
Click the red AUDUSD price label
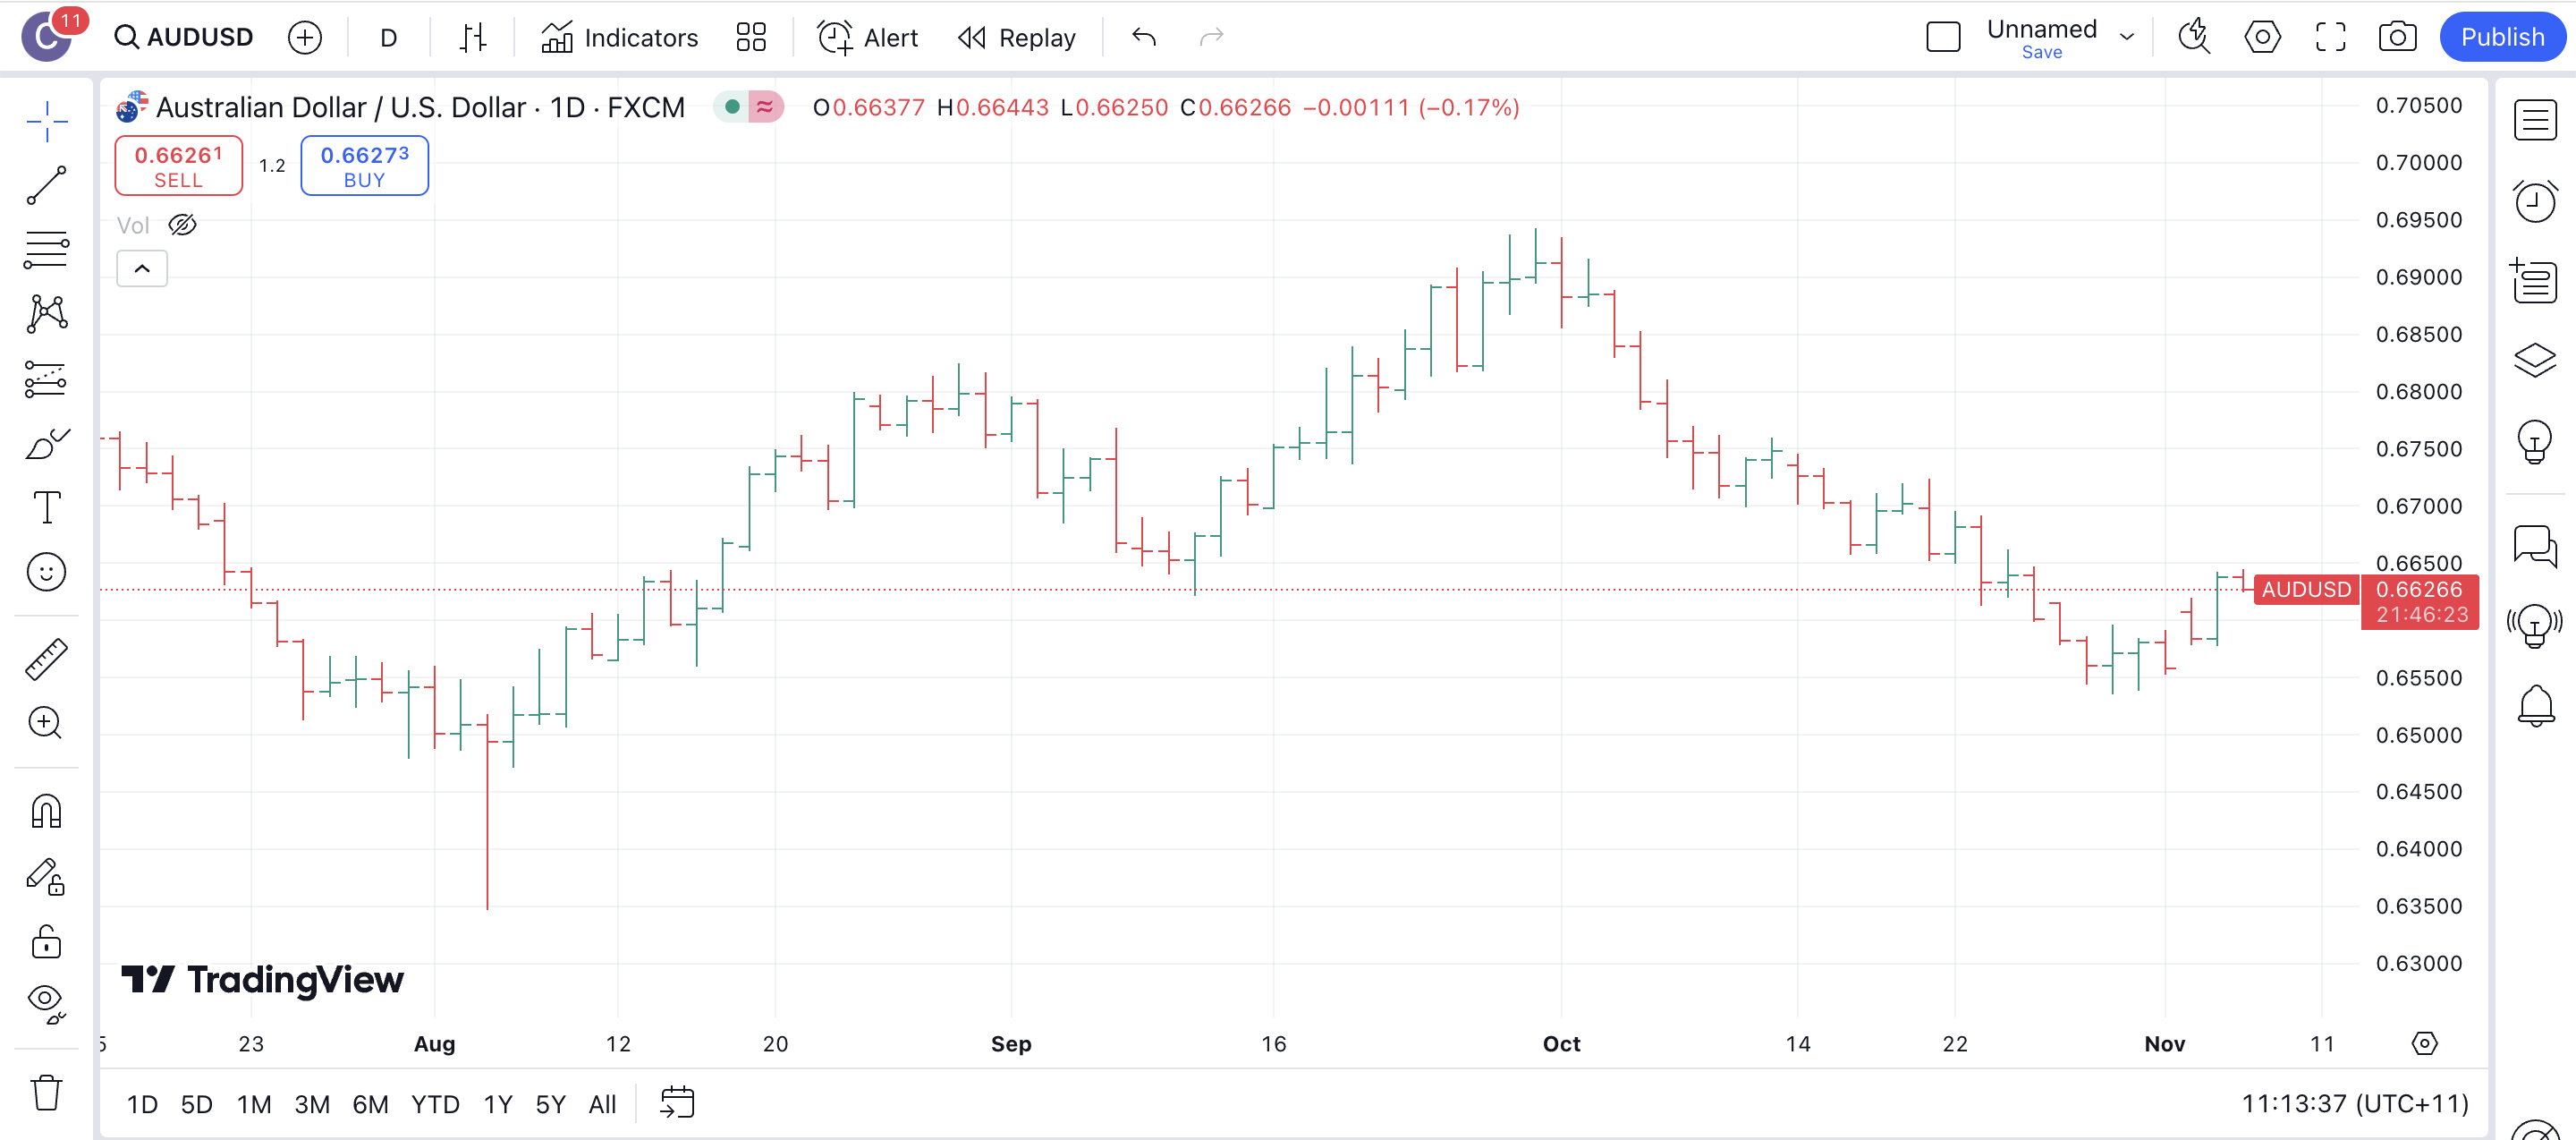(x=2306, y=589)
